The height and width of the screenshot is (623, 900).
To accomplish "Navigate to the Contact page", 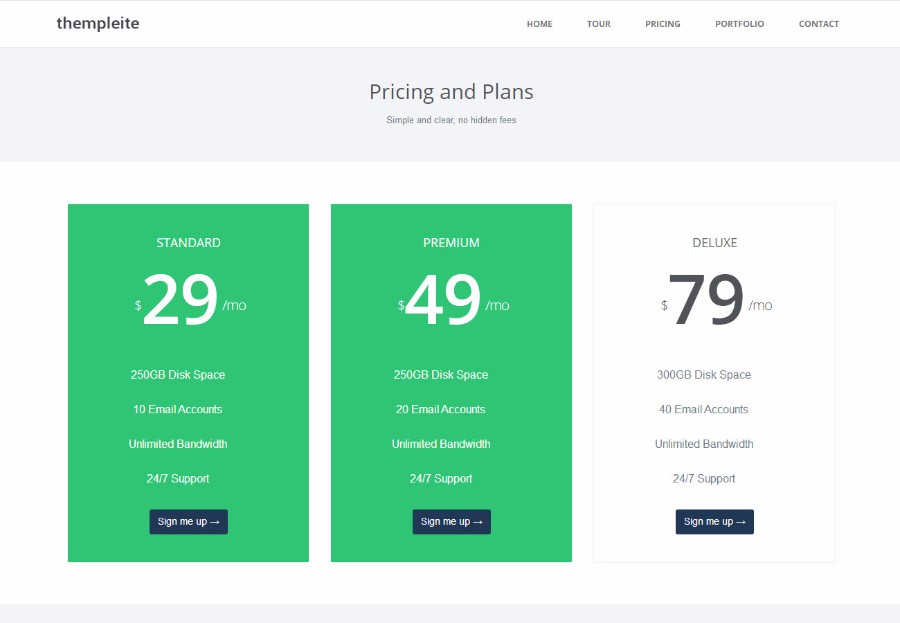I will tap(818, 24).
